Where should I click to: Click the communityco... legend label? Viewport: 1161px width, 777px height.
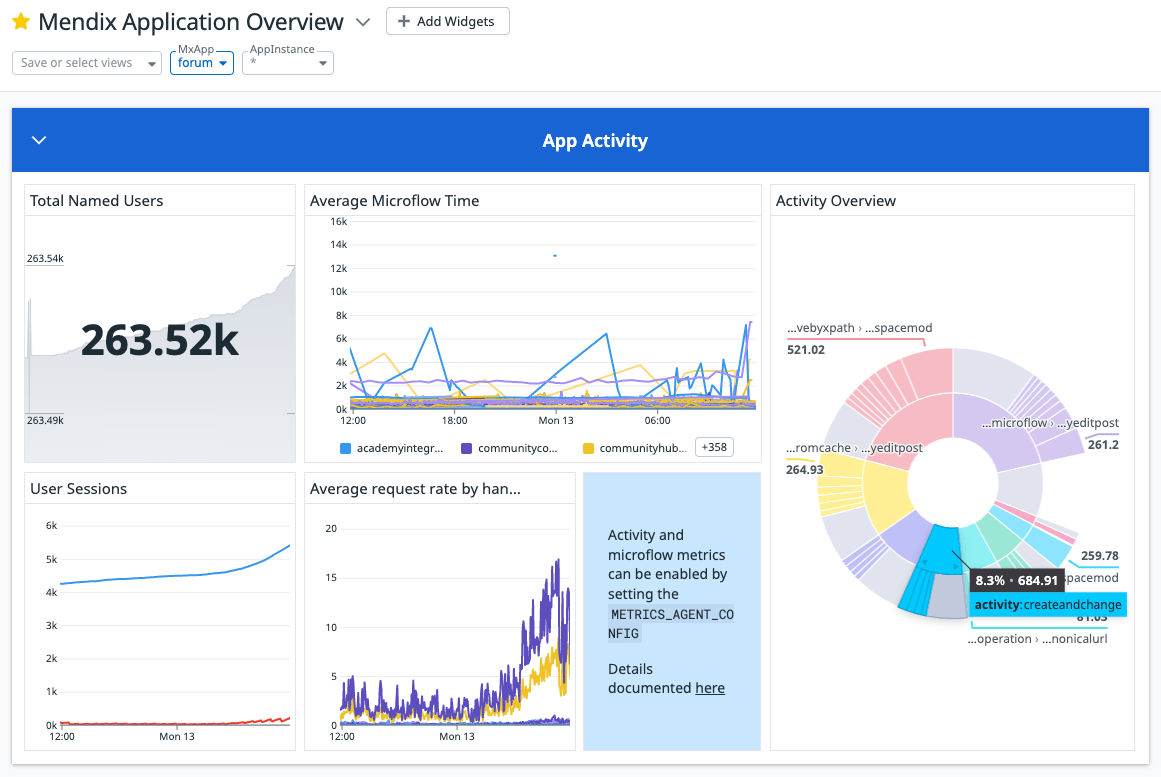click(x=518, y=448)
